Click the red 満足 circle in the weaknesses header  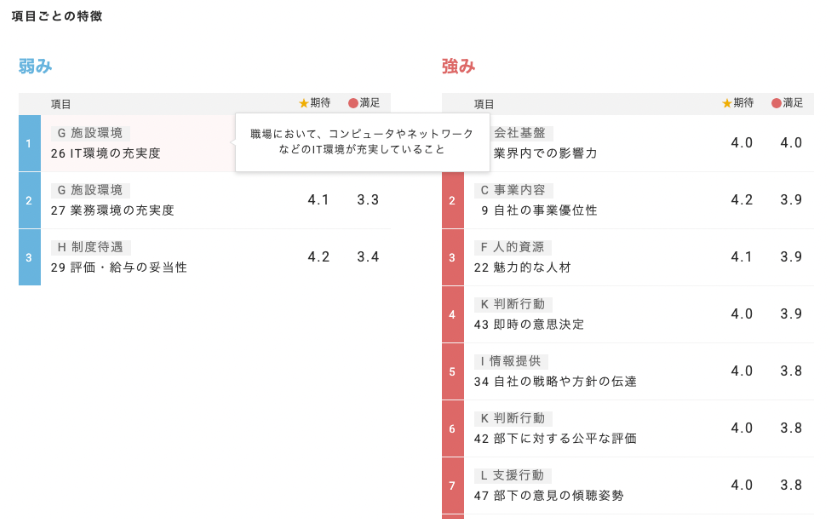click(353, 103)
